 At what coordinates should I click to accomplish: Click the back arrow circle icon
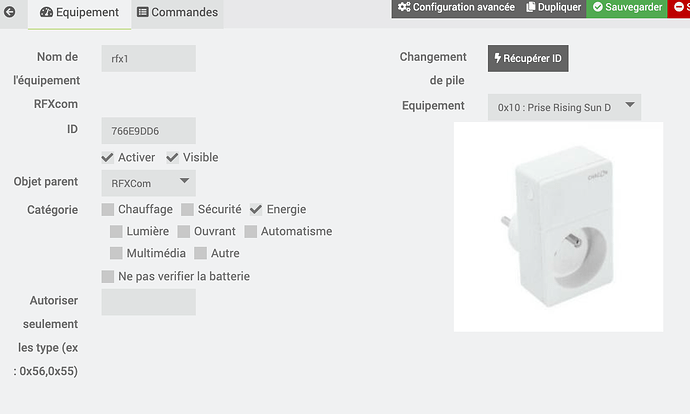[9, 12]
